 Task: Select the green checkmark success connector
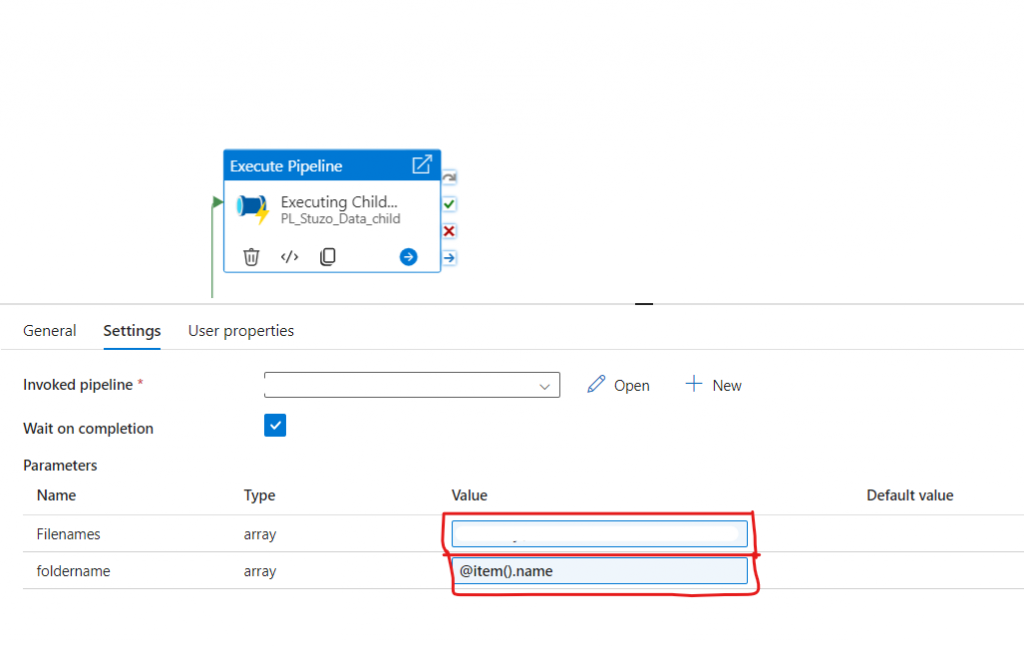[449, 204]
